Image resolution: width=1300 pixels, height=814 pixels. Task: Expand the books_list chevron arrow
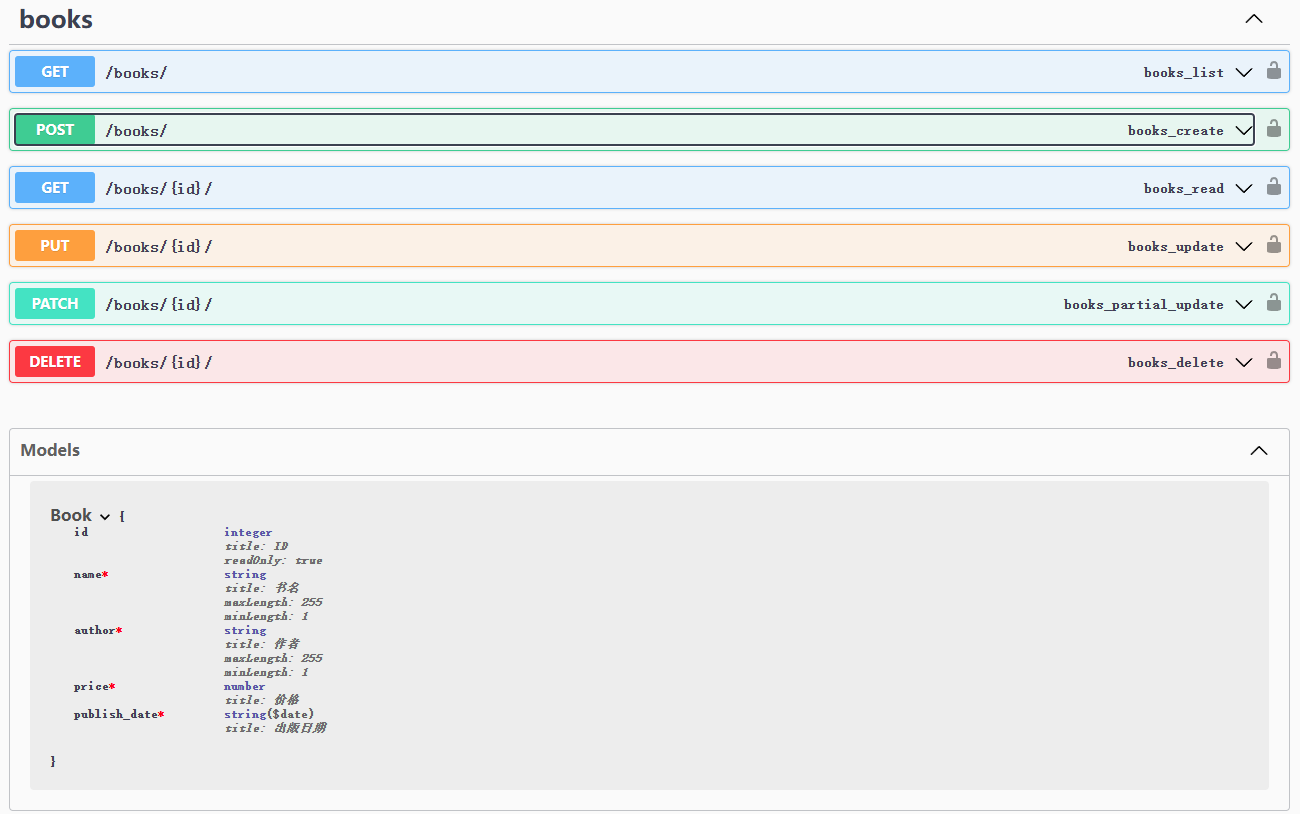pos(1243,72)
